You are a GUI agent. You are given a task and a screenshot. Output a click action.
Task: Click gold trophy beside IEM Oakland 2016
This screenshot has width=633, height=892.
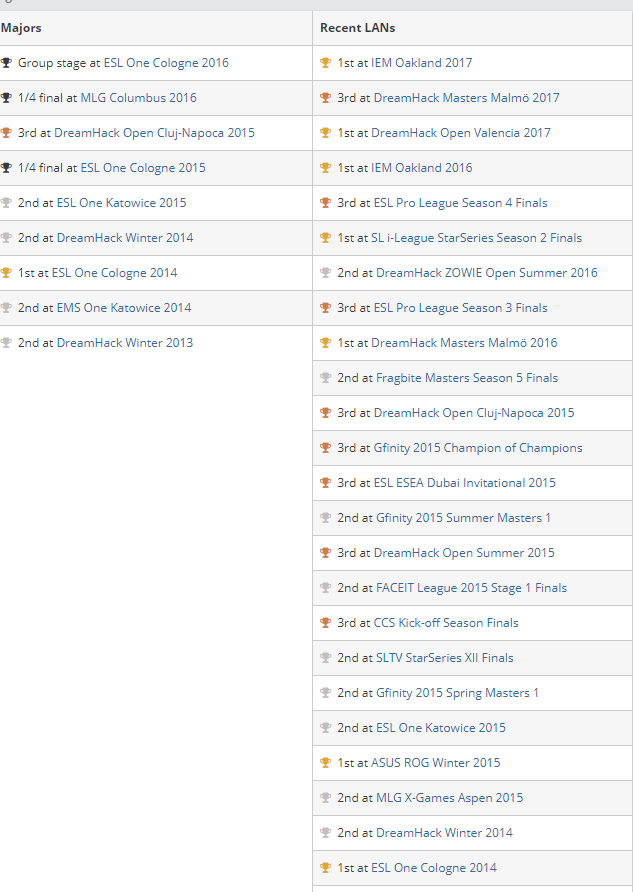[x=325, y=167]
